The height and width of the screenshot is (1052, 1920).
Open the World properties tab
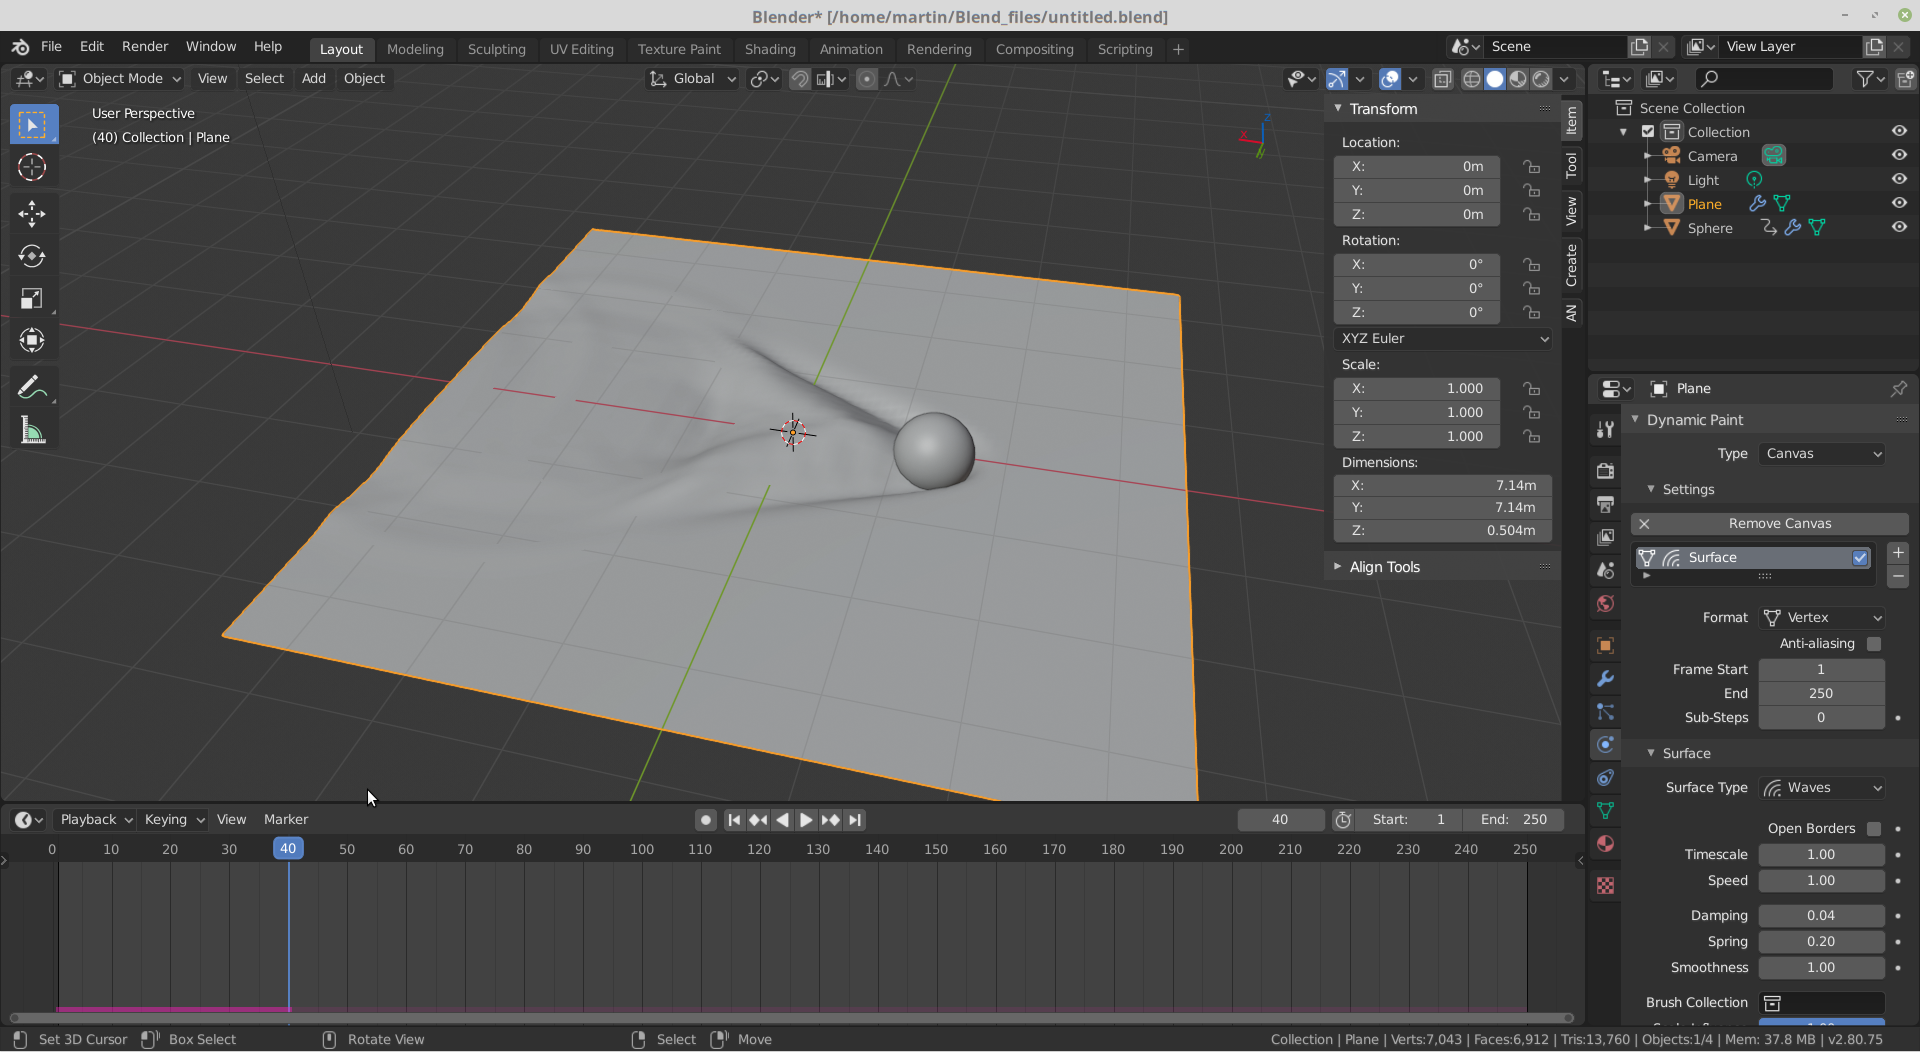tap(1606, 605)
